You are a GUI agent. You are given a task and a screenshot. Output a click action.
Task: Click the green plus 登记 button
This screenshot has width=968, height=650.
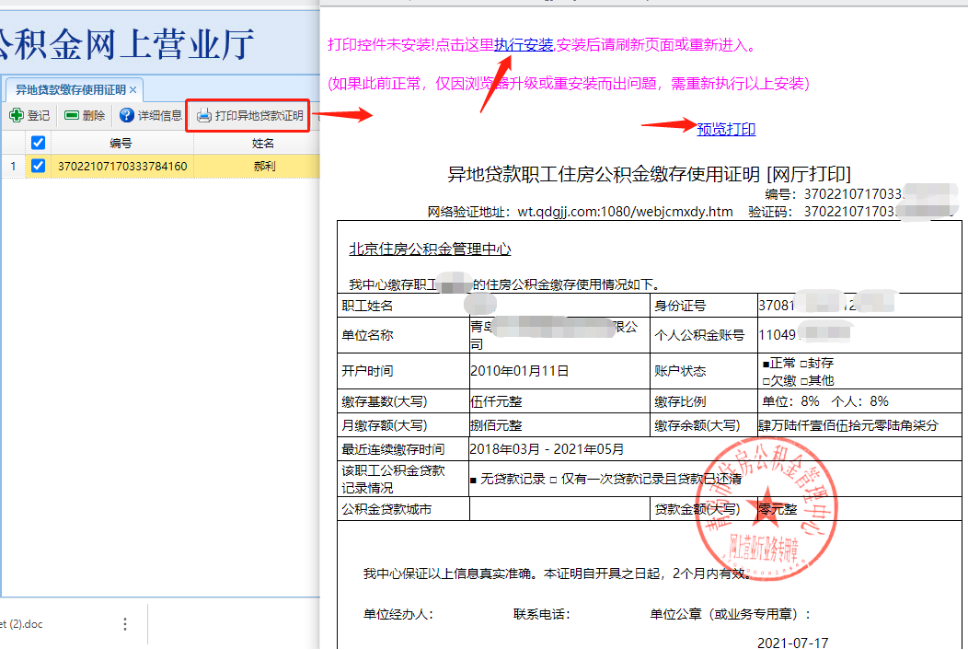point(29,116)
